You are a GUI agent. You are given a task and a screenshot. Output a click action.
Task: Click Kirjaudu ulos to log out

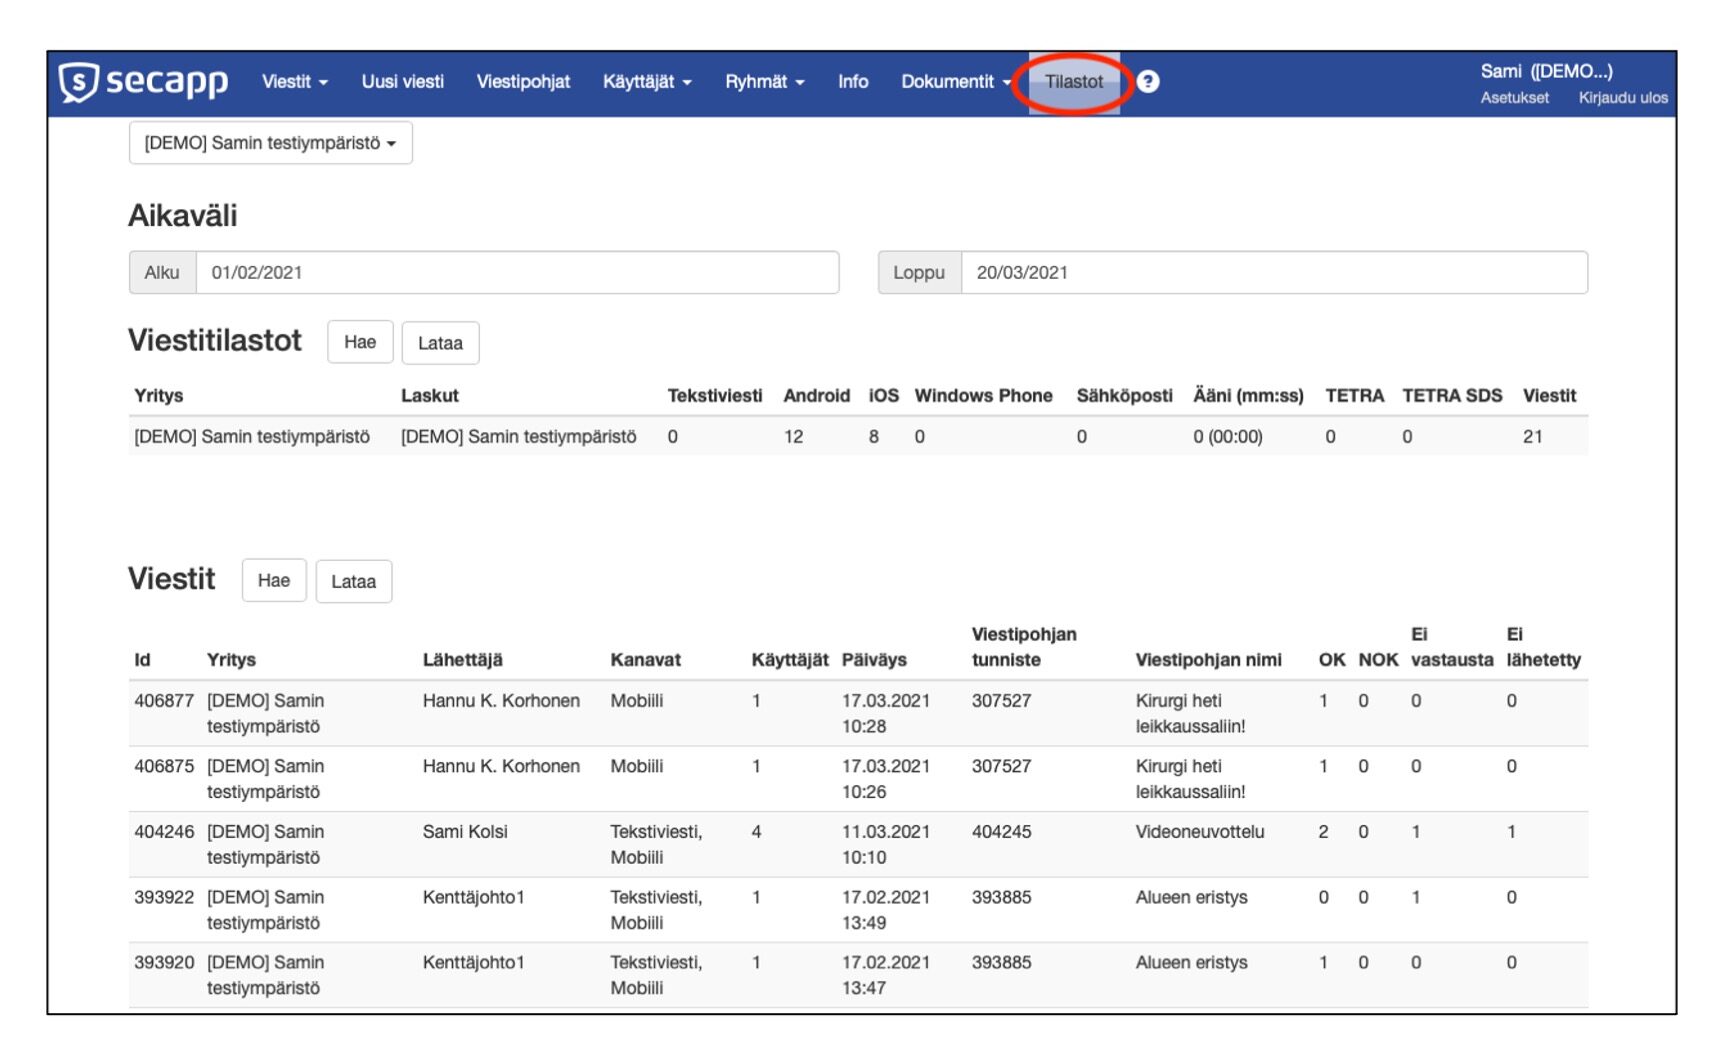[x=1622, y=98]
